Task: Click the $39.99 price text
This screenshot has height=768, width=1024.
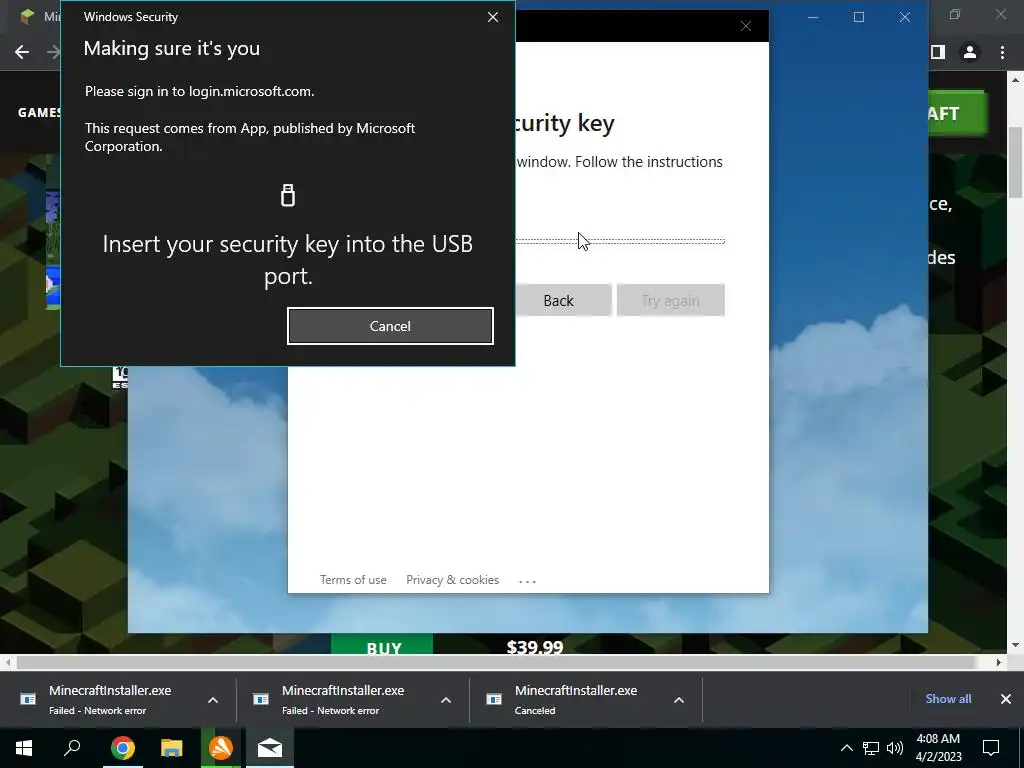Action: pos(535,647)
